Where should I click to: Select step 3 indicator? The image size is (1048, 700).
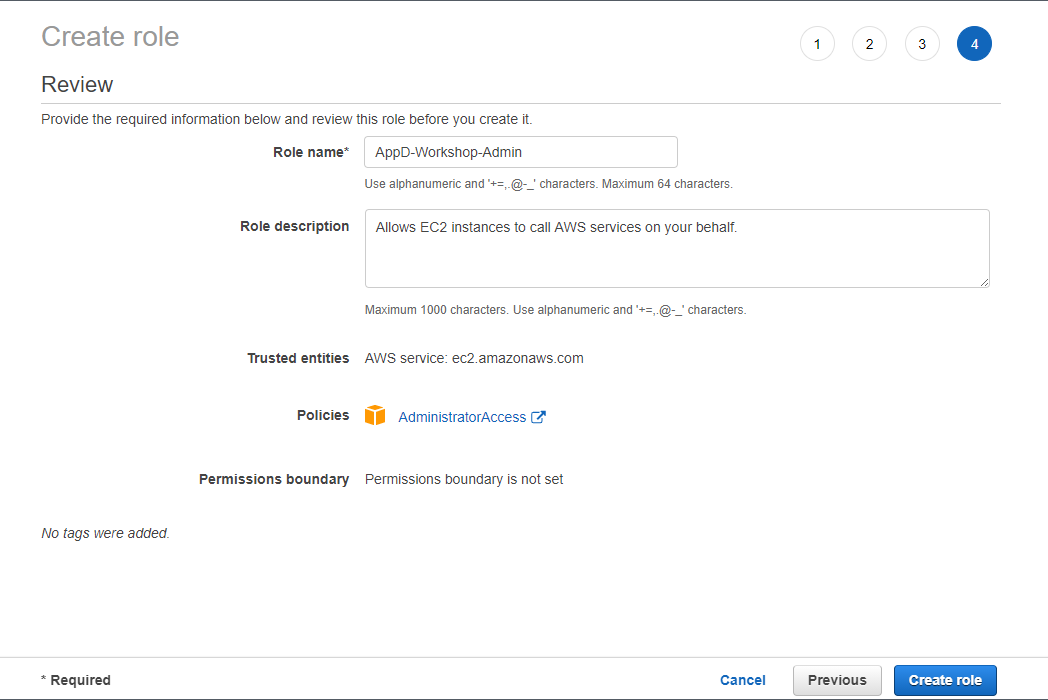[922, 44]
